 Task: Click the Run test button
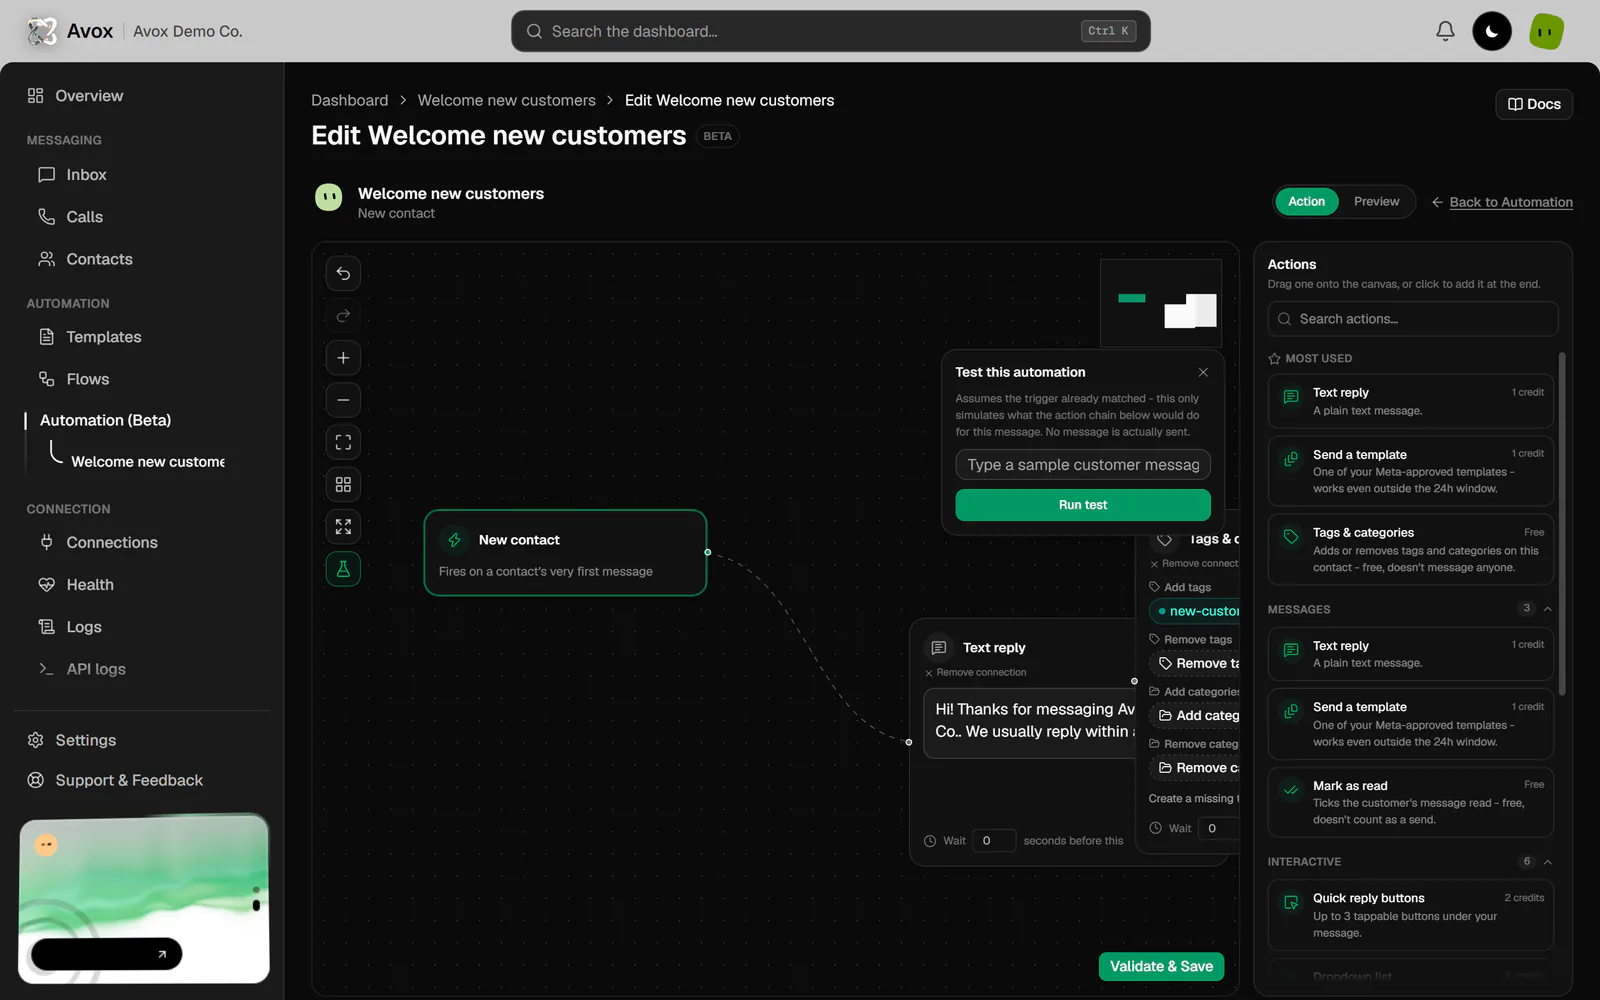[1083, 505]
